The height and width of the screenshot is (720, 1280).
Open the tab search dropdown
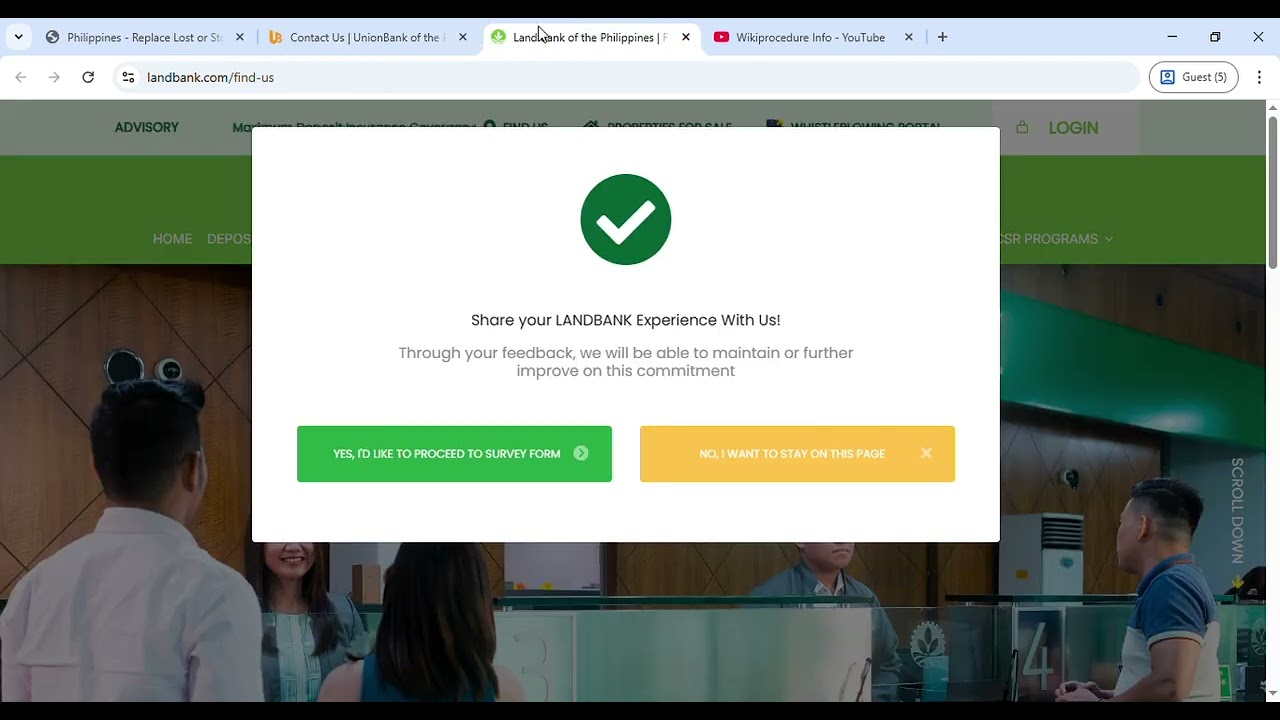click(18, 37)
